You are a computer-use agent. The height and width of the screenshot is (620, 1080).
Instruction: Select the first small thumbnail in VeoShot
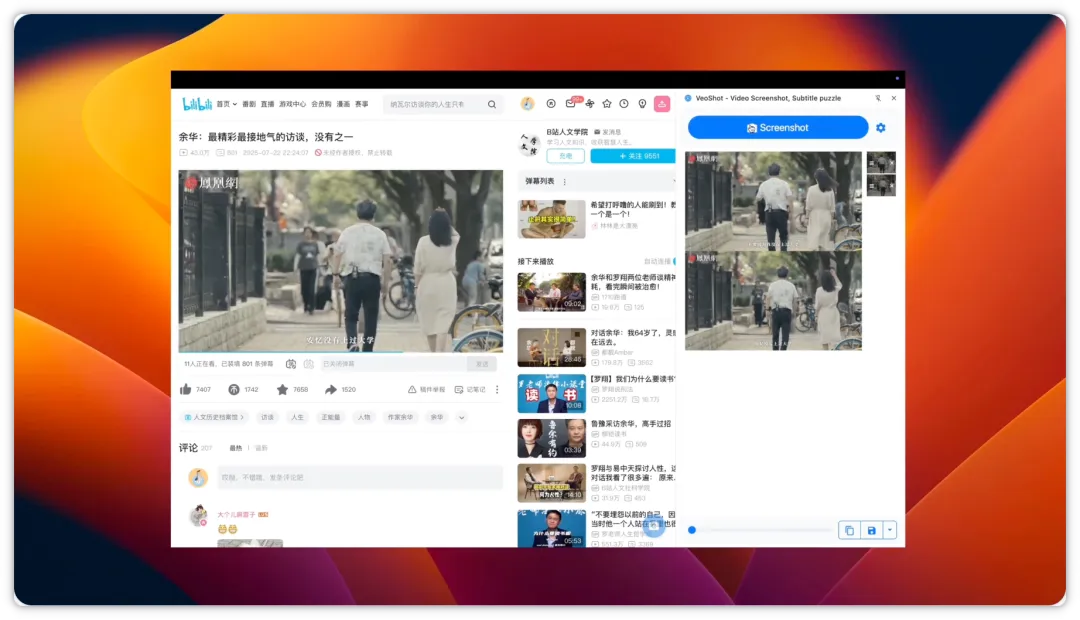coord(881,163)
